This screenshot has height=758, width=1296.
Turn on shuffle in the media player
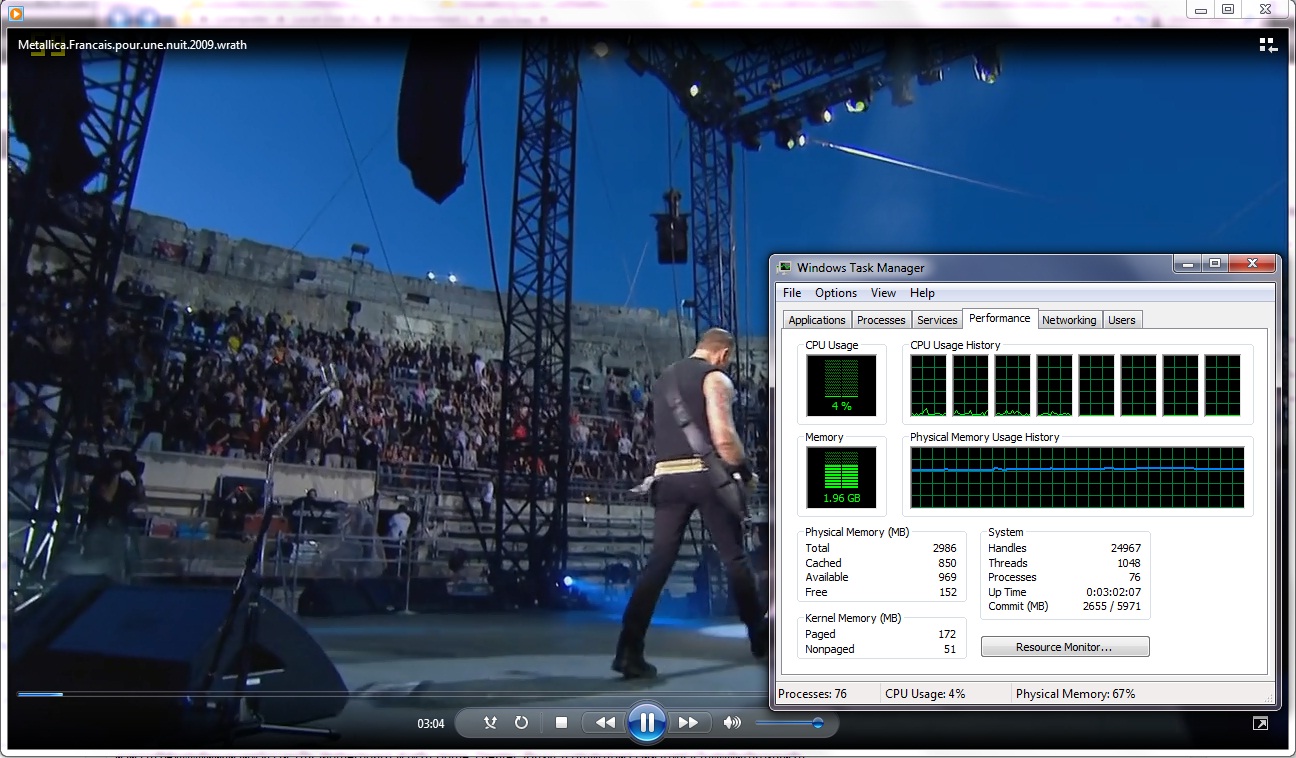(x=490, y=722)
